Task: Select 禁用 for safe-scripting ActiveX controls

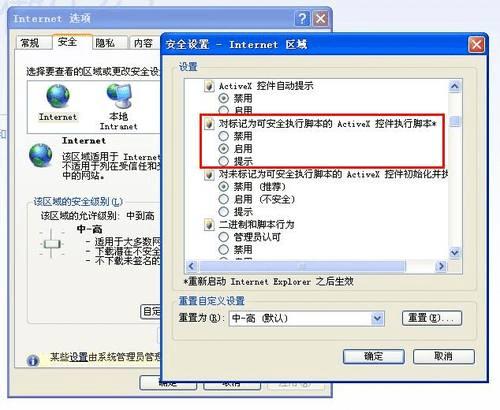Action: (x=223, y=136)
